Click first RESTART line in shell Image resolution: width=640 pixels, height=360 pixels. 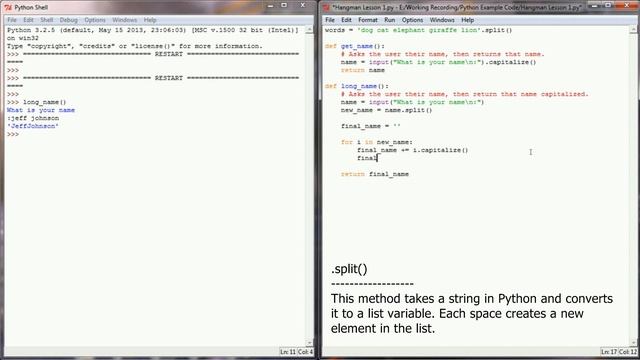[161, 54]
